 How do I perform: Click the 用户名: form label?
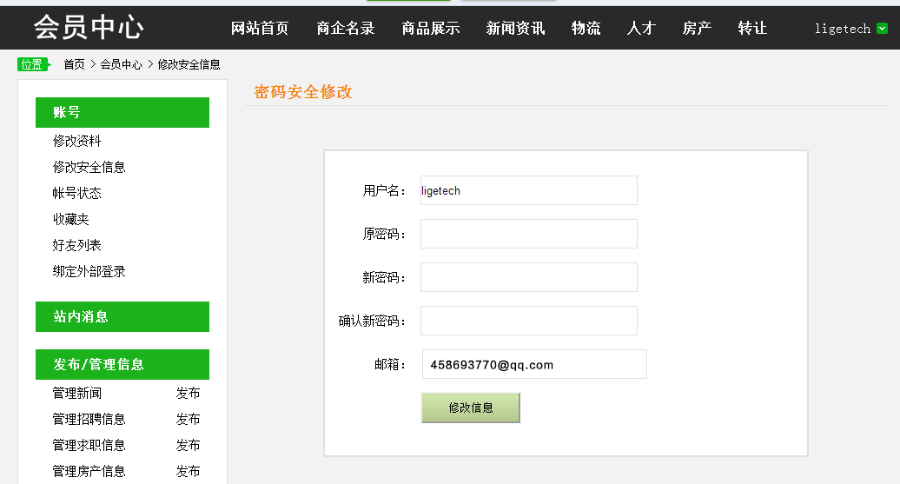point(384,191)
